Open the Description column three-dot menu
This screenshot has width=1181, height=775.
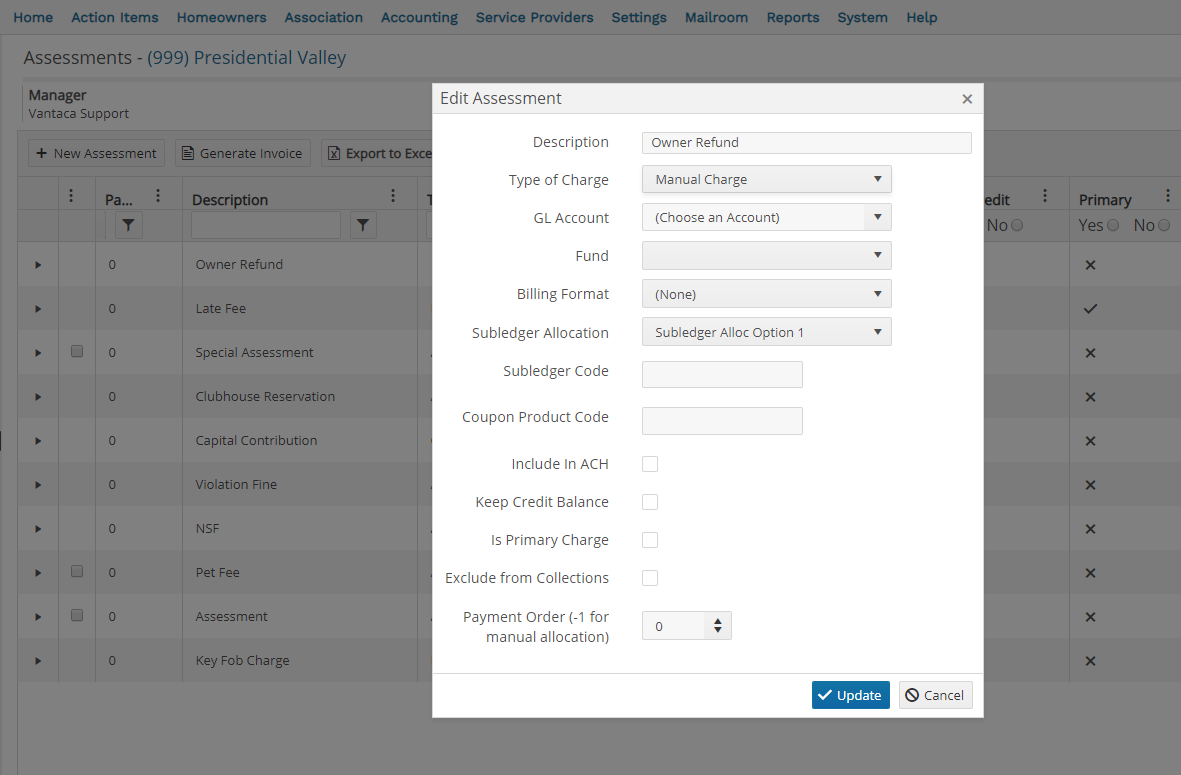point(393,197)
